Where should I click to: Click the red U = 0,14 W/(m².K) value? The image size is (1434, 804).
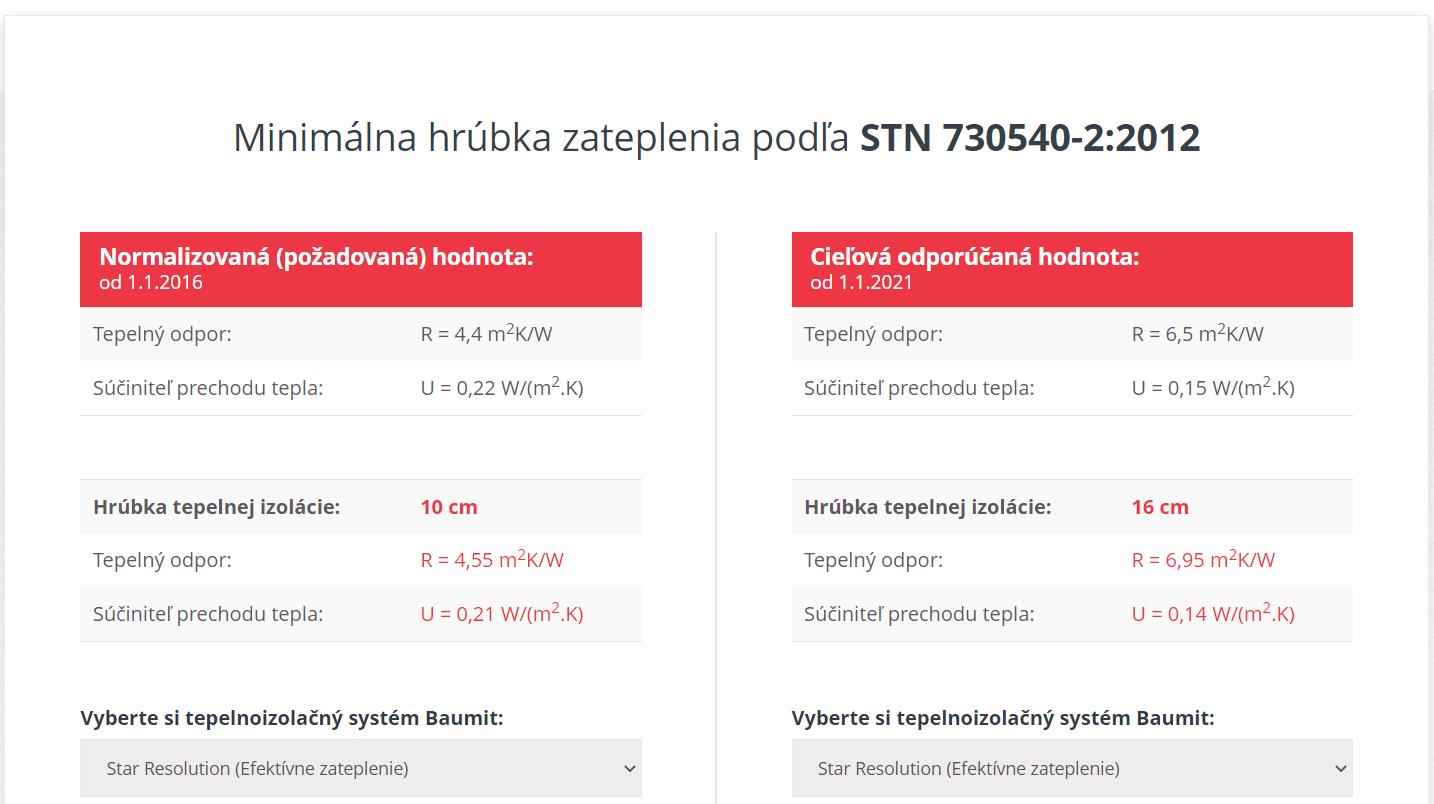pyautogui.click(x=1212, y=614)
